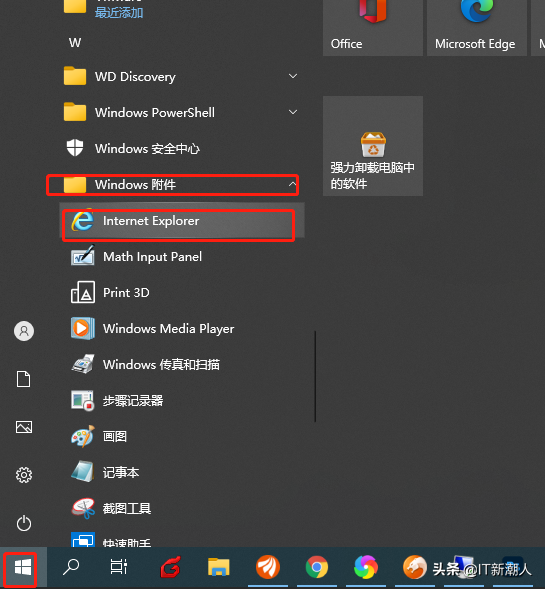Open Task View on taskbar

[x=119, y=567]
